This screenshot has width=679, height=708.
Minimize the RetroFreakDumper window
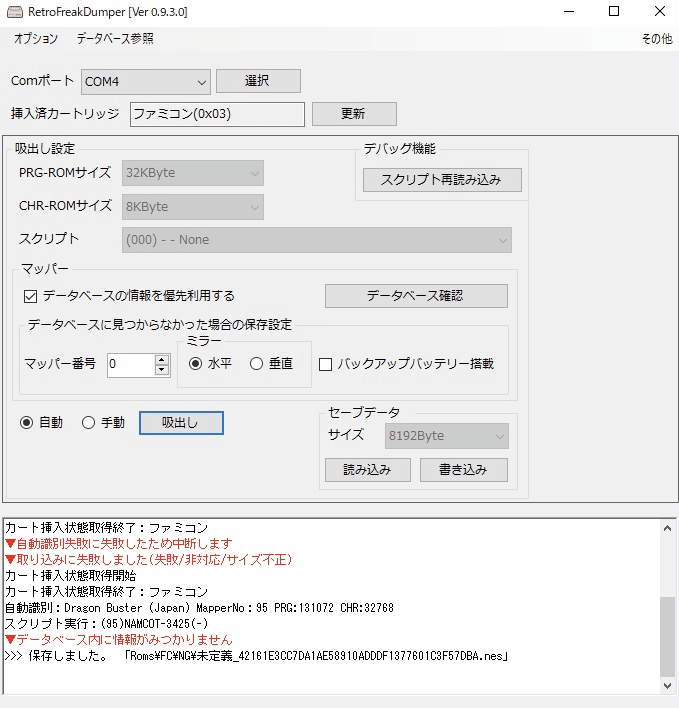(x=569, y=12)
